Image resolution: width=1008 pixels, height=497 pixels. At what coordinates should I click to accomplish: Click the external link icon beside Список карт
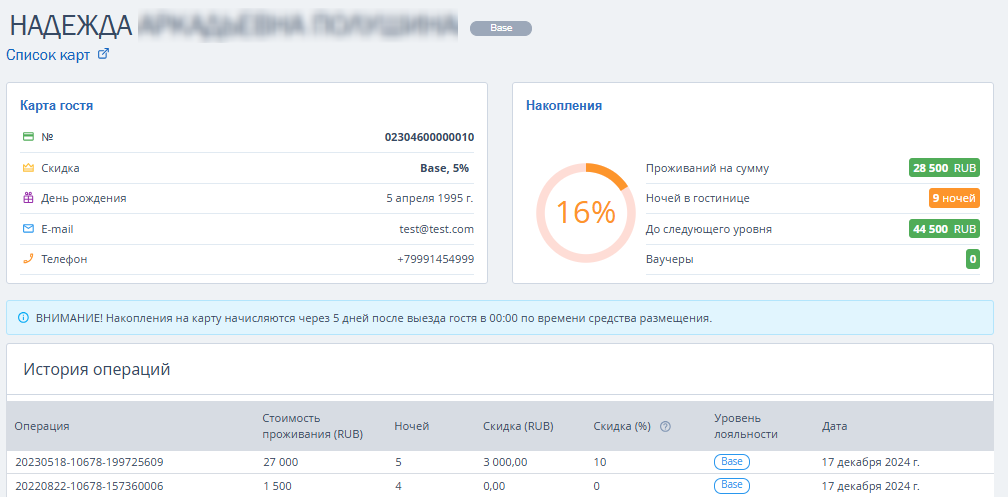point(103,55)
